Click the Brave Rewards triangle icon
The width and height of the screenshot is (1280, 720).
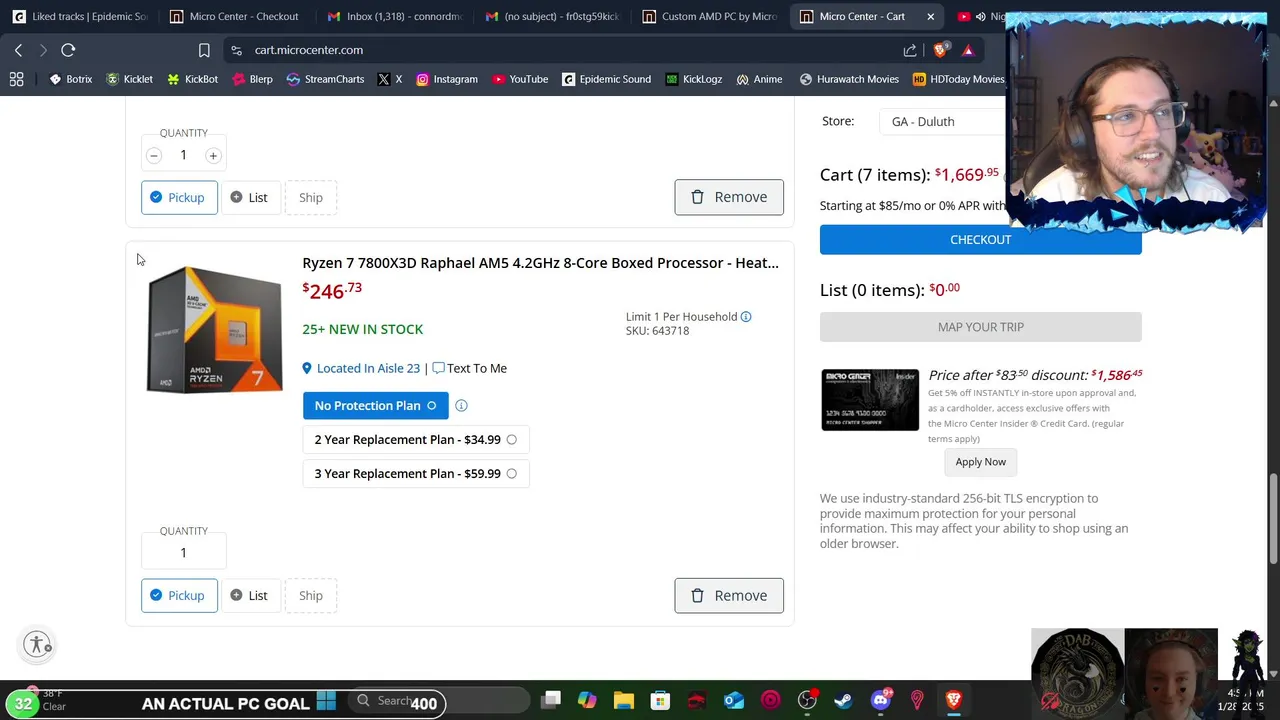coord(968,50)
